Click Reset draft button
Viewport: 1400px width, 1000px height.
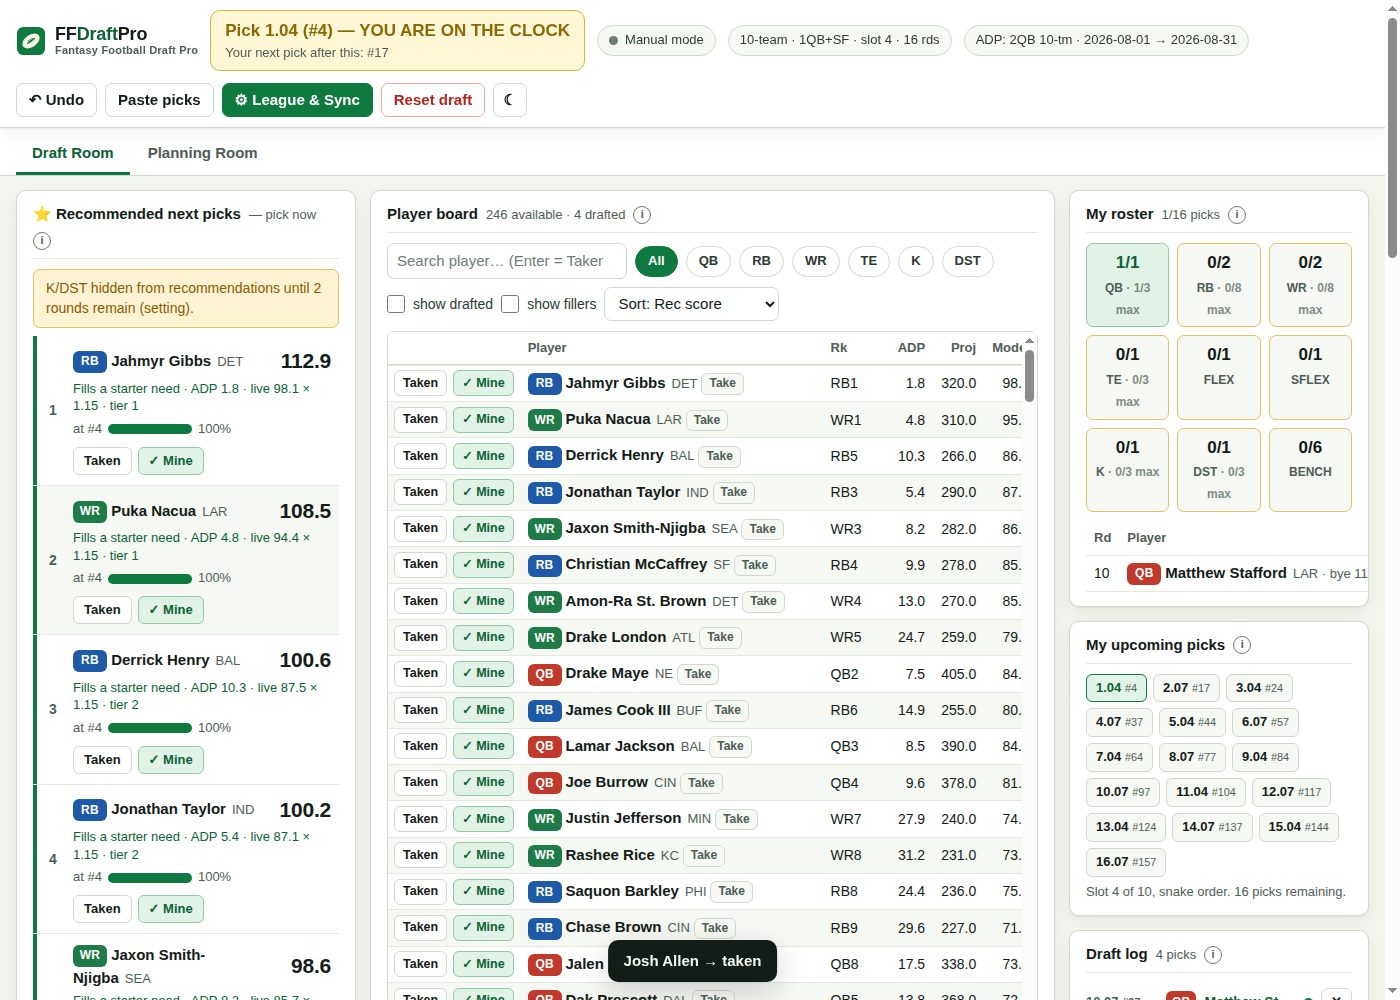(433, 100)
